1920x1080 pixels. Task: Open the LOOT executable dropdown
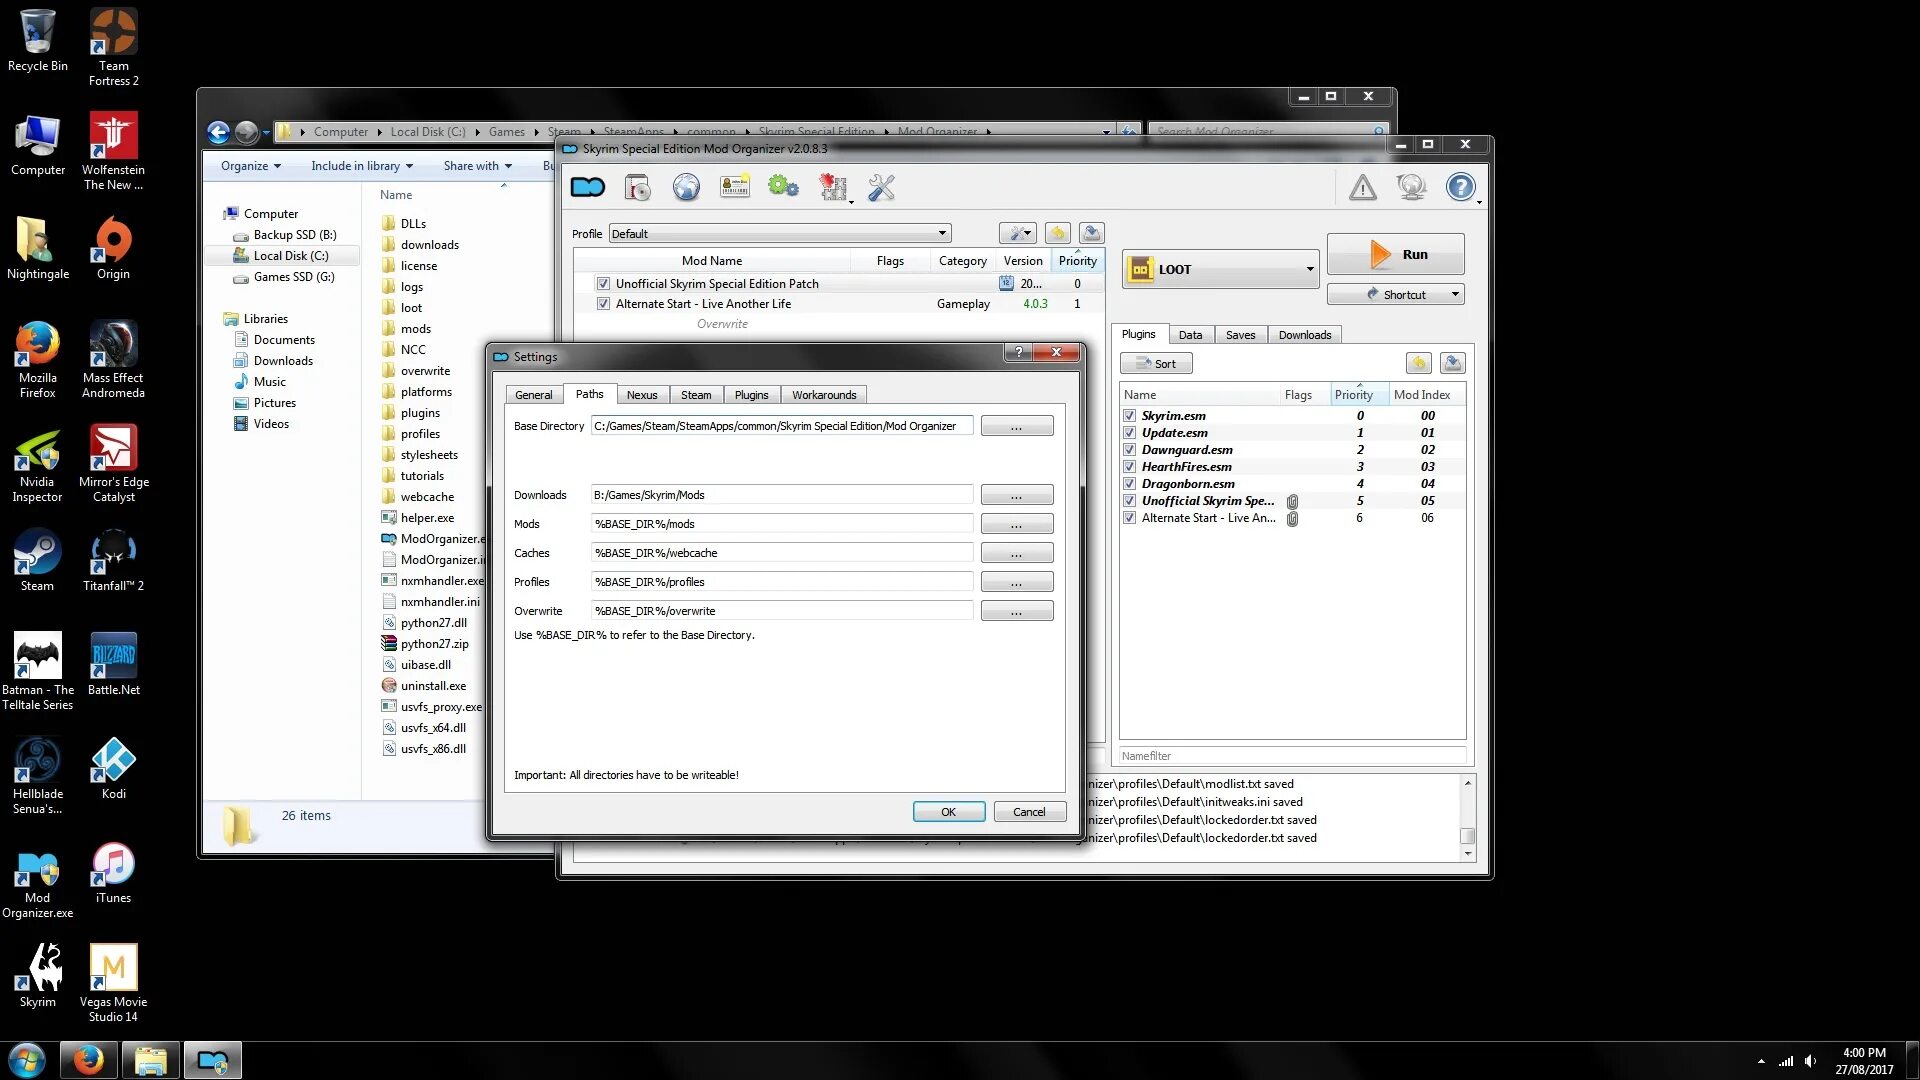1220,269
